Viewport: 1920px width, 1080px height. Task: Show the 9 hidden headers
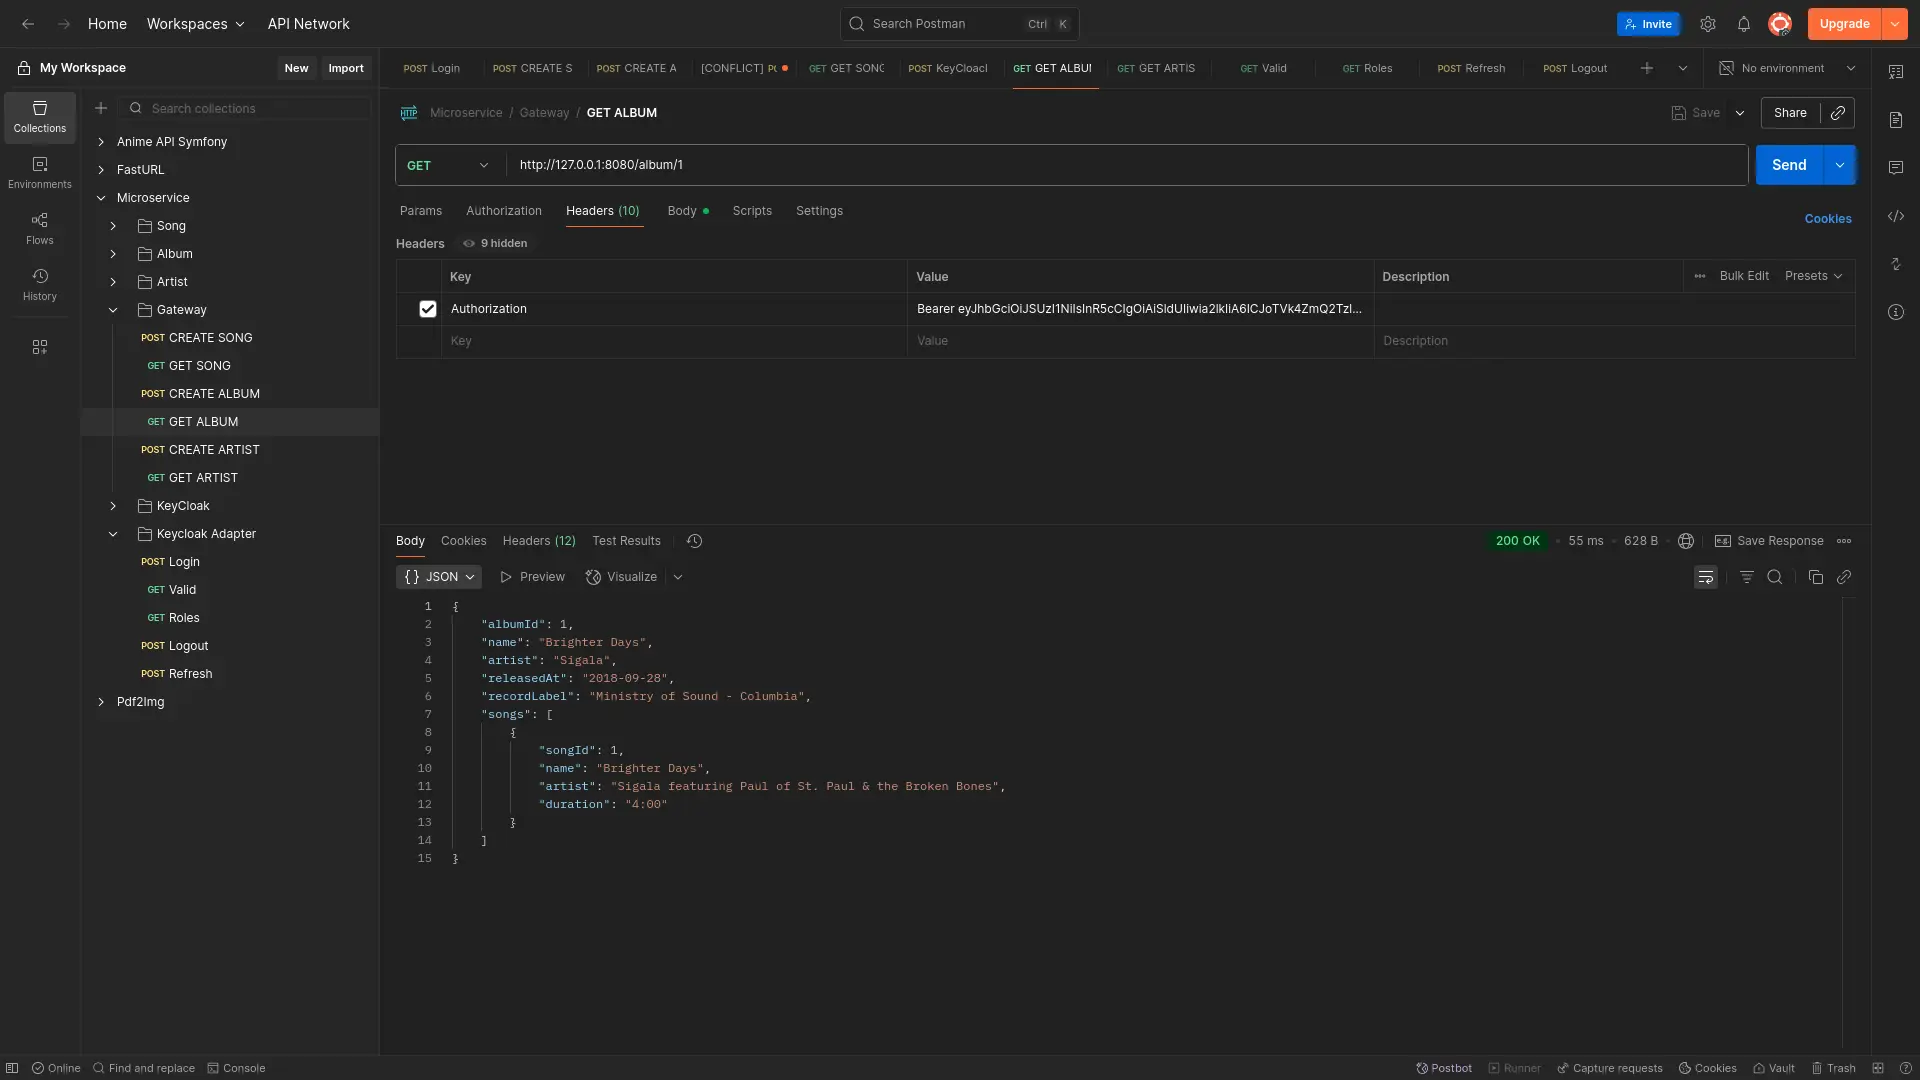495,243
